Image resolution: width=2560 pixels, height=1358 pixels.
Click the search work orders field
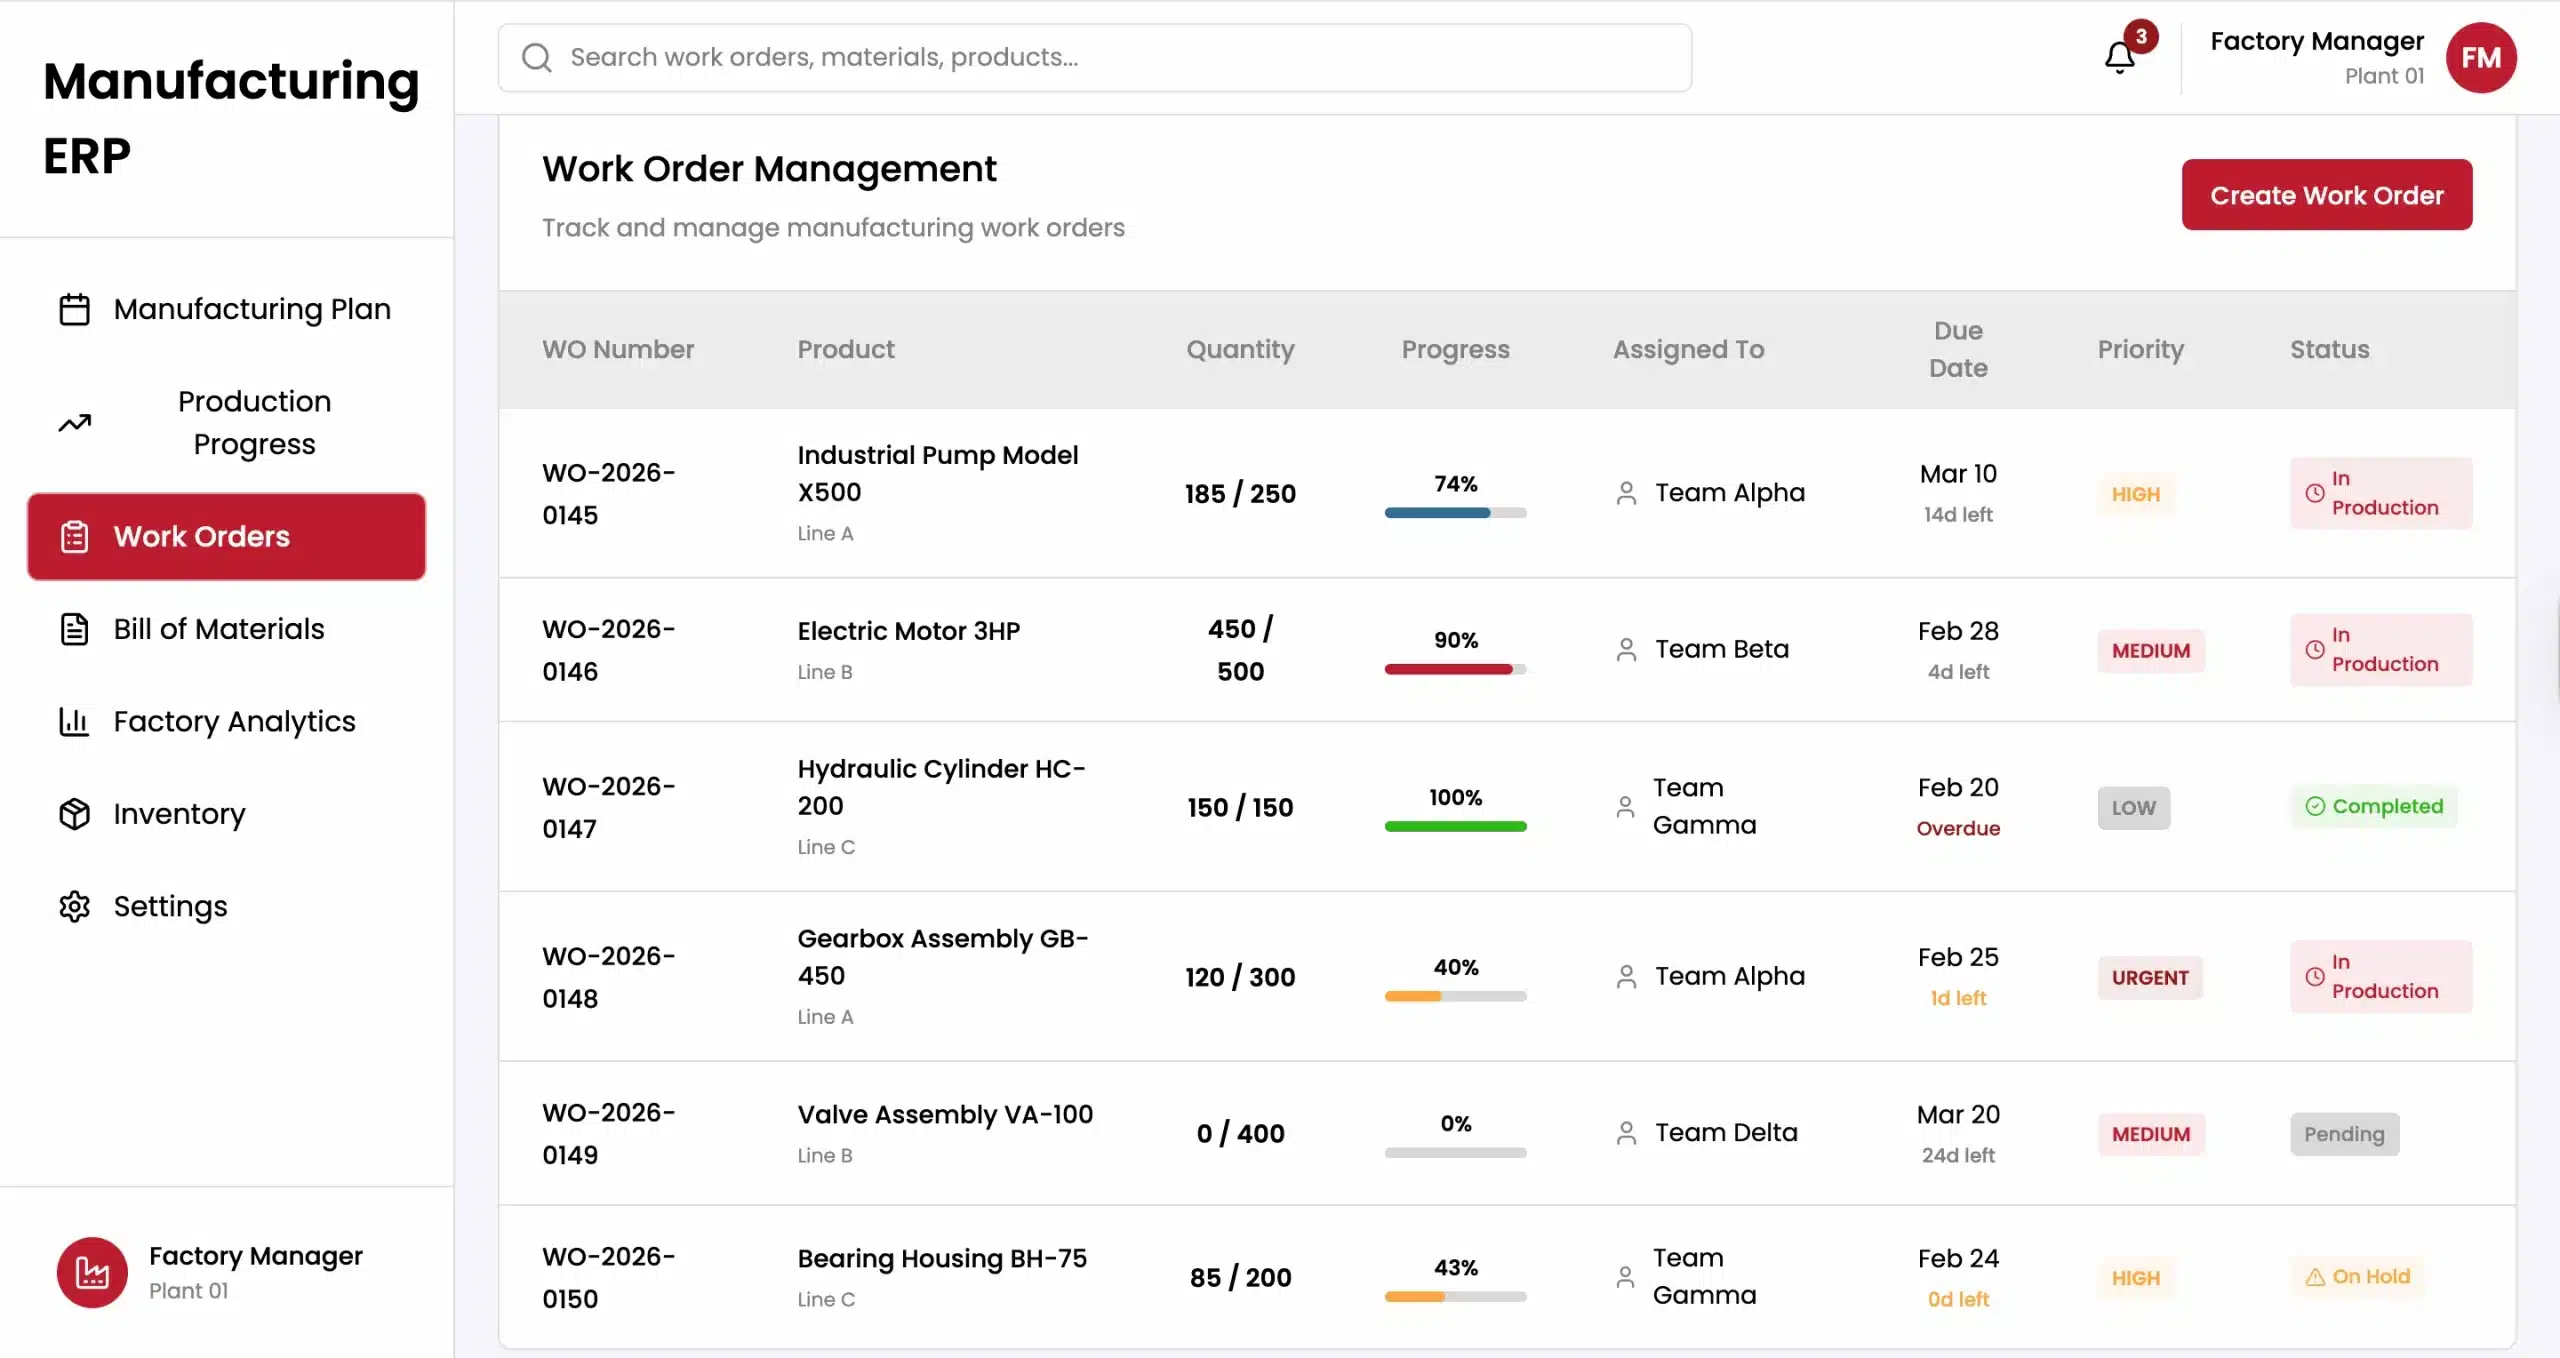[x=1094, y=57]
